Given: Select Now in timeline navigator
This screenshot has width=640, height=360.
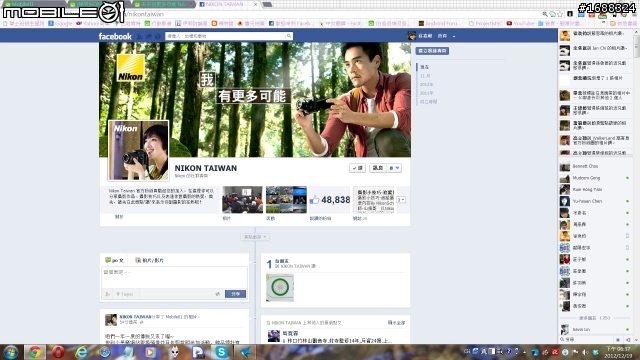Looking at the screenshot, I should tap(425, 67).
